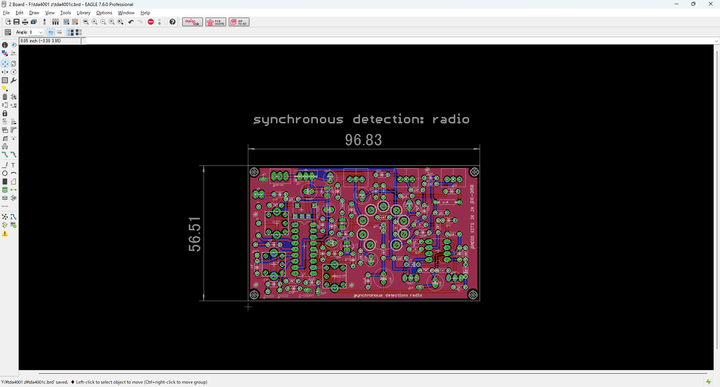The height and width of the screenshot is (387, 720).
Task: Run the DRC warning-triangle tool
Action: pos(5,233)
